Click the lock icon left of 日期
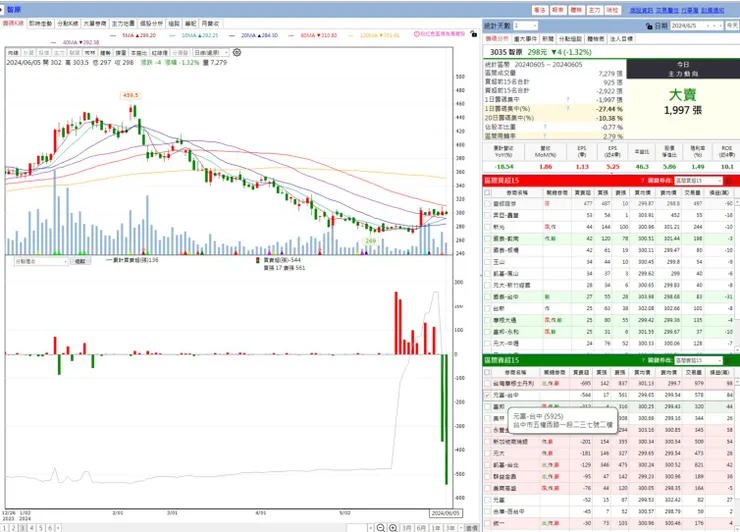This screenshot has width=740, height=532. (x=649, y=26)
